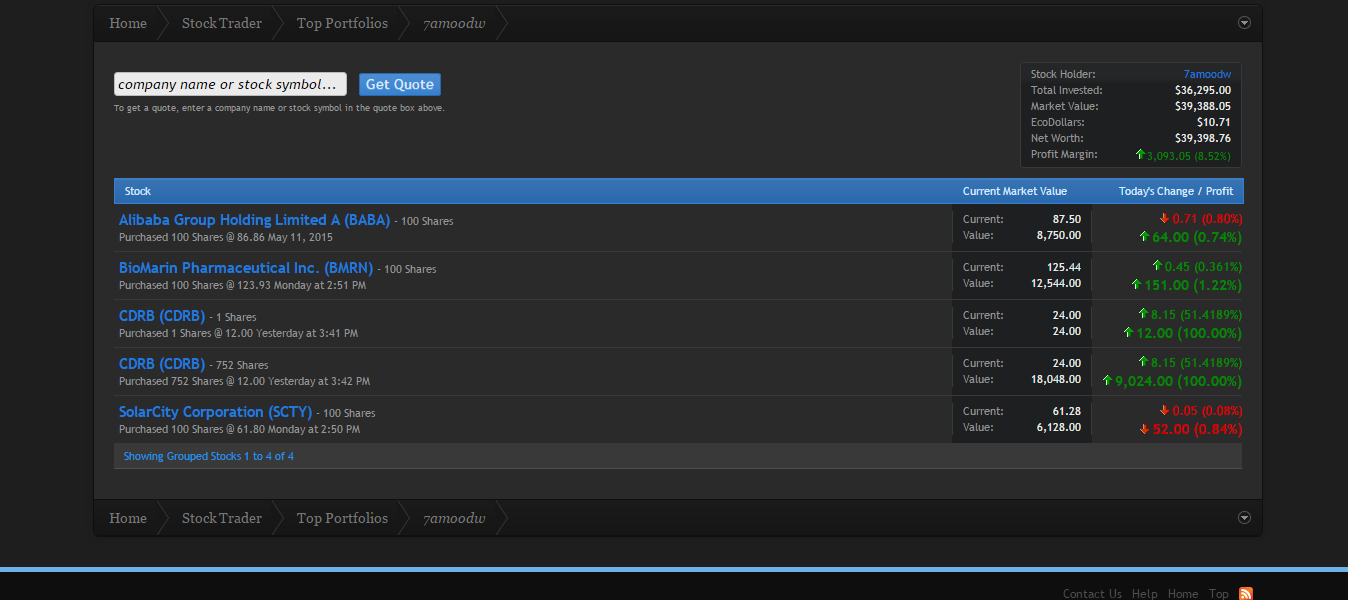Click Help link in footer

coord(1145,594)
